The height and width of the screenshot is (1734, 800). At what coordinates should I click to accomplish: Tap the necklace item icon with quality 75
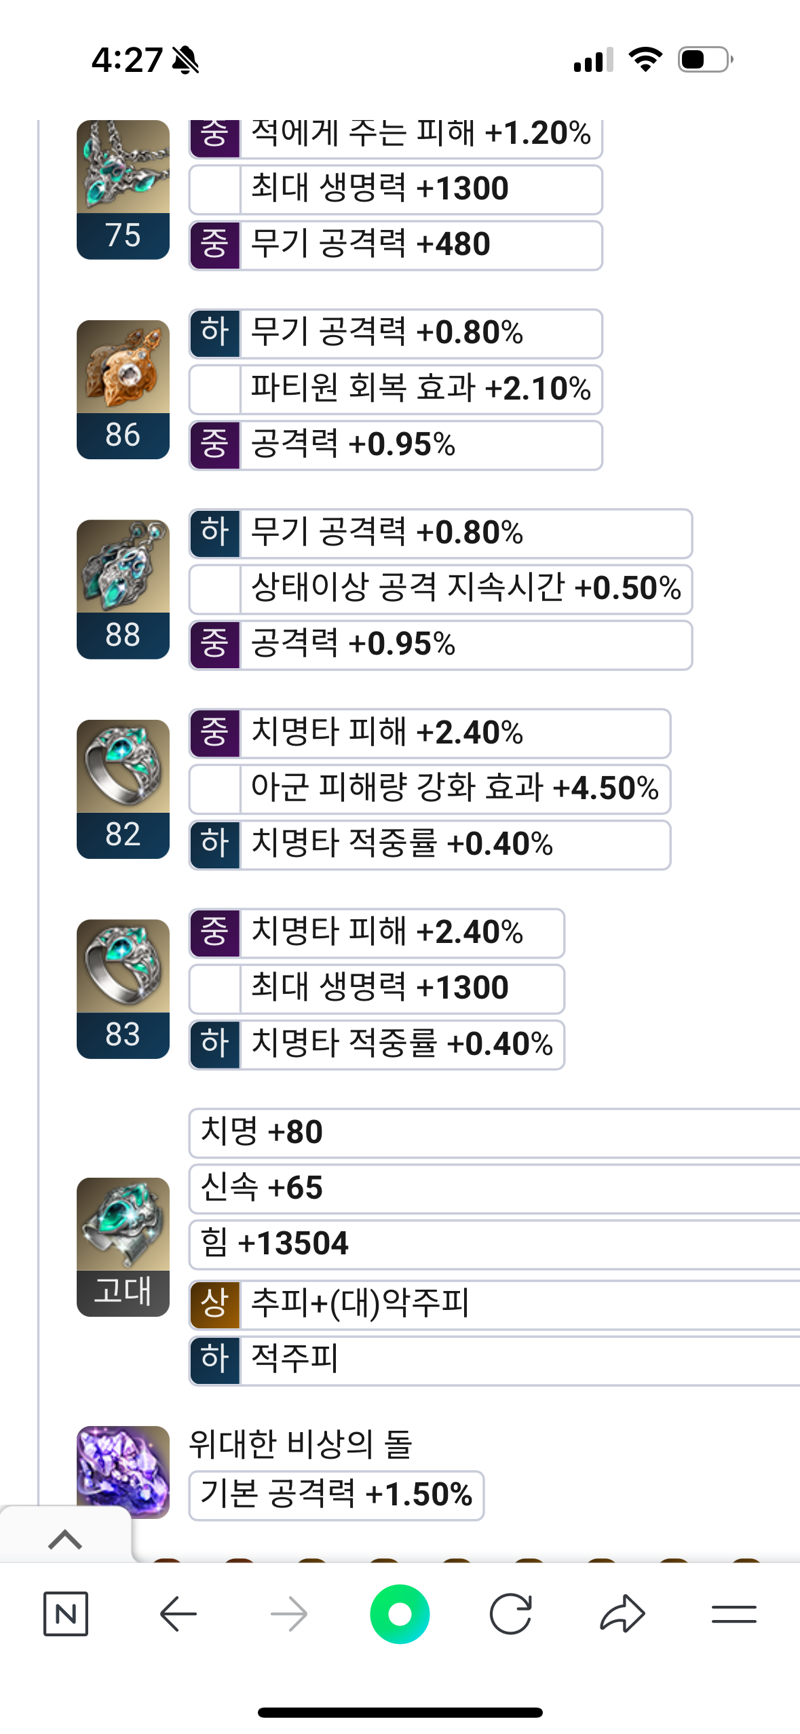[x=123, y=189]
